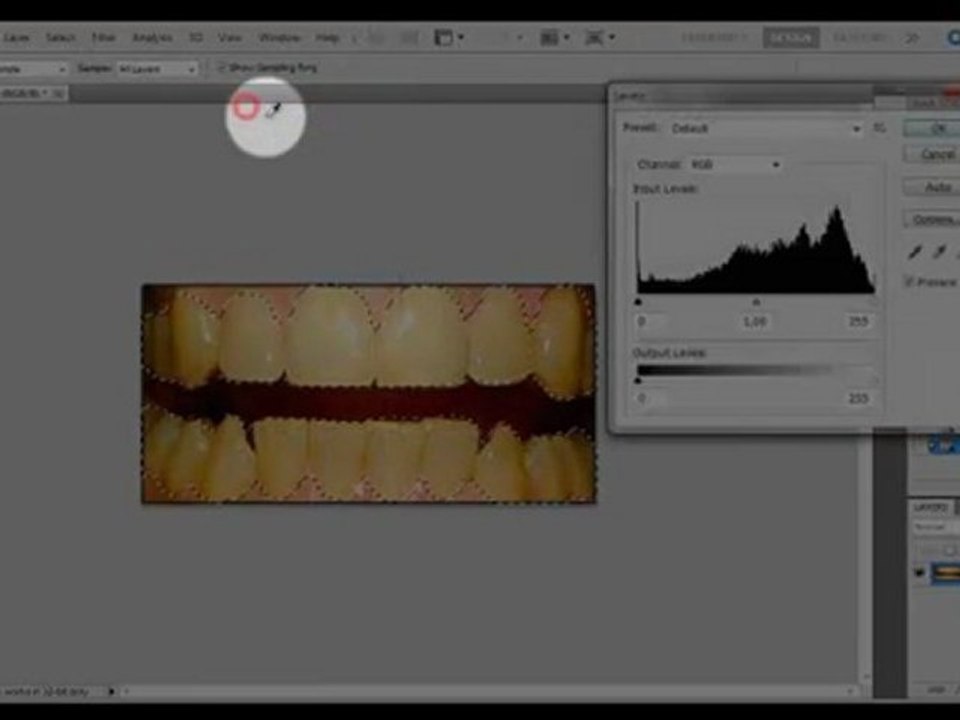The image size is (960, 720).
Task: Click the teeth photo on canvas
Action: (x=369, y=394)
